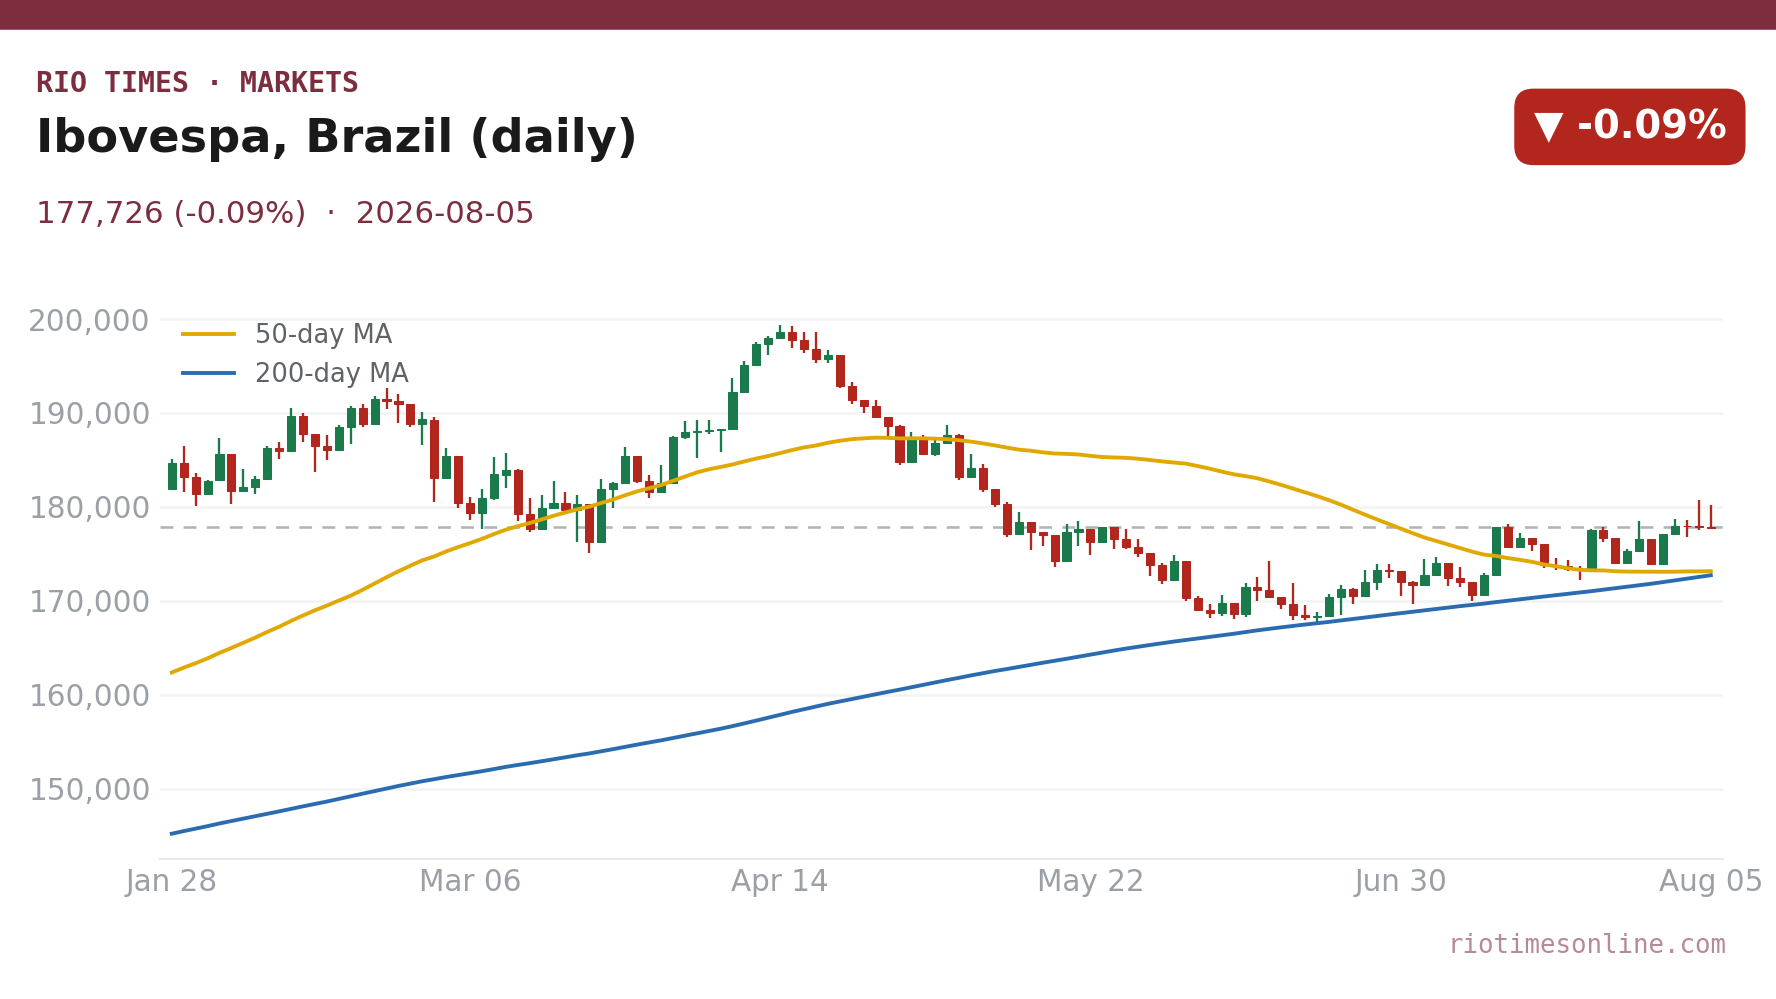This screenshot has width=1776, height=999.
Task: Click the 200-day MA legend label
Action: (332, 374)
